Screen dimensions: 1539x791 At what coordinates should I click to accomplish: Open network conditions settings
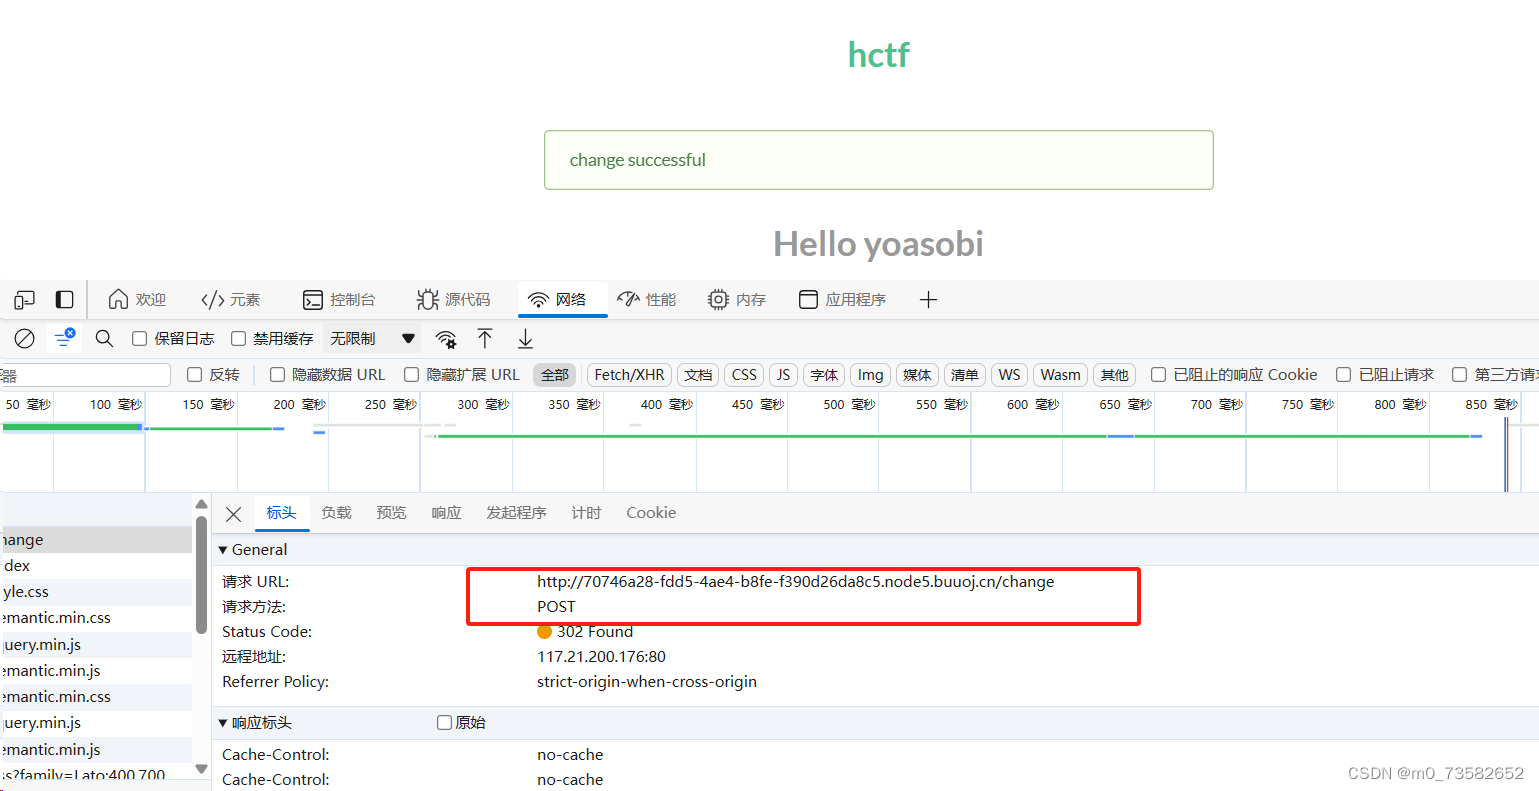(x=446, y=338)
